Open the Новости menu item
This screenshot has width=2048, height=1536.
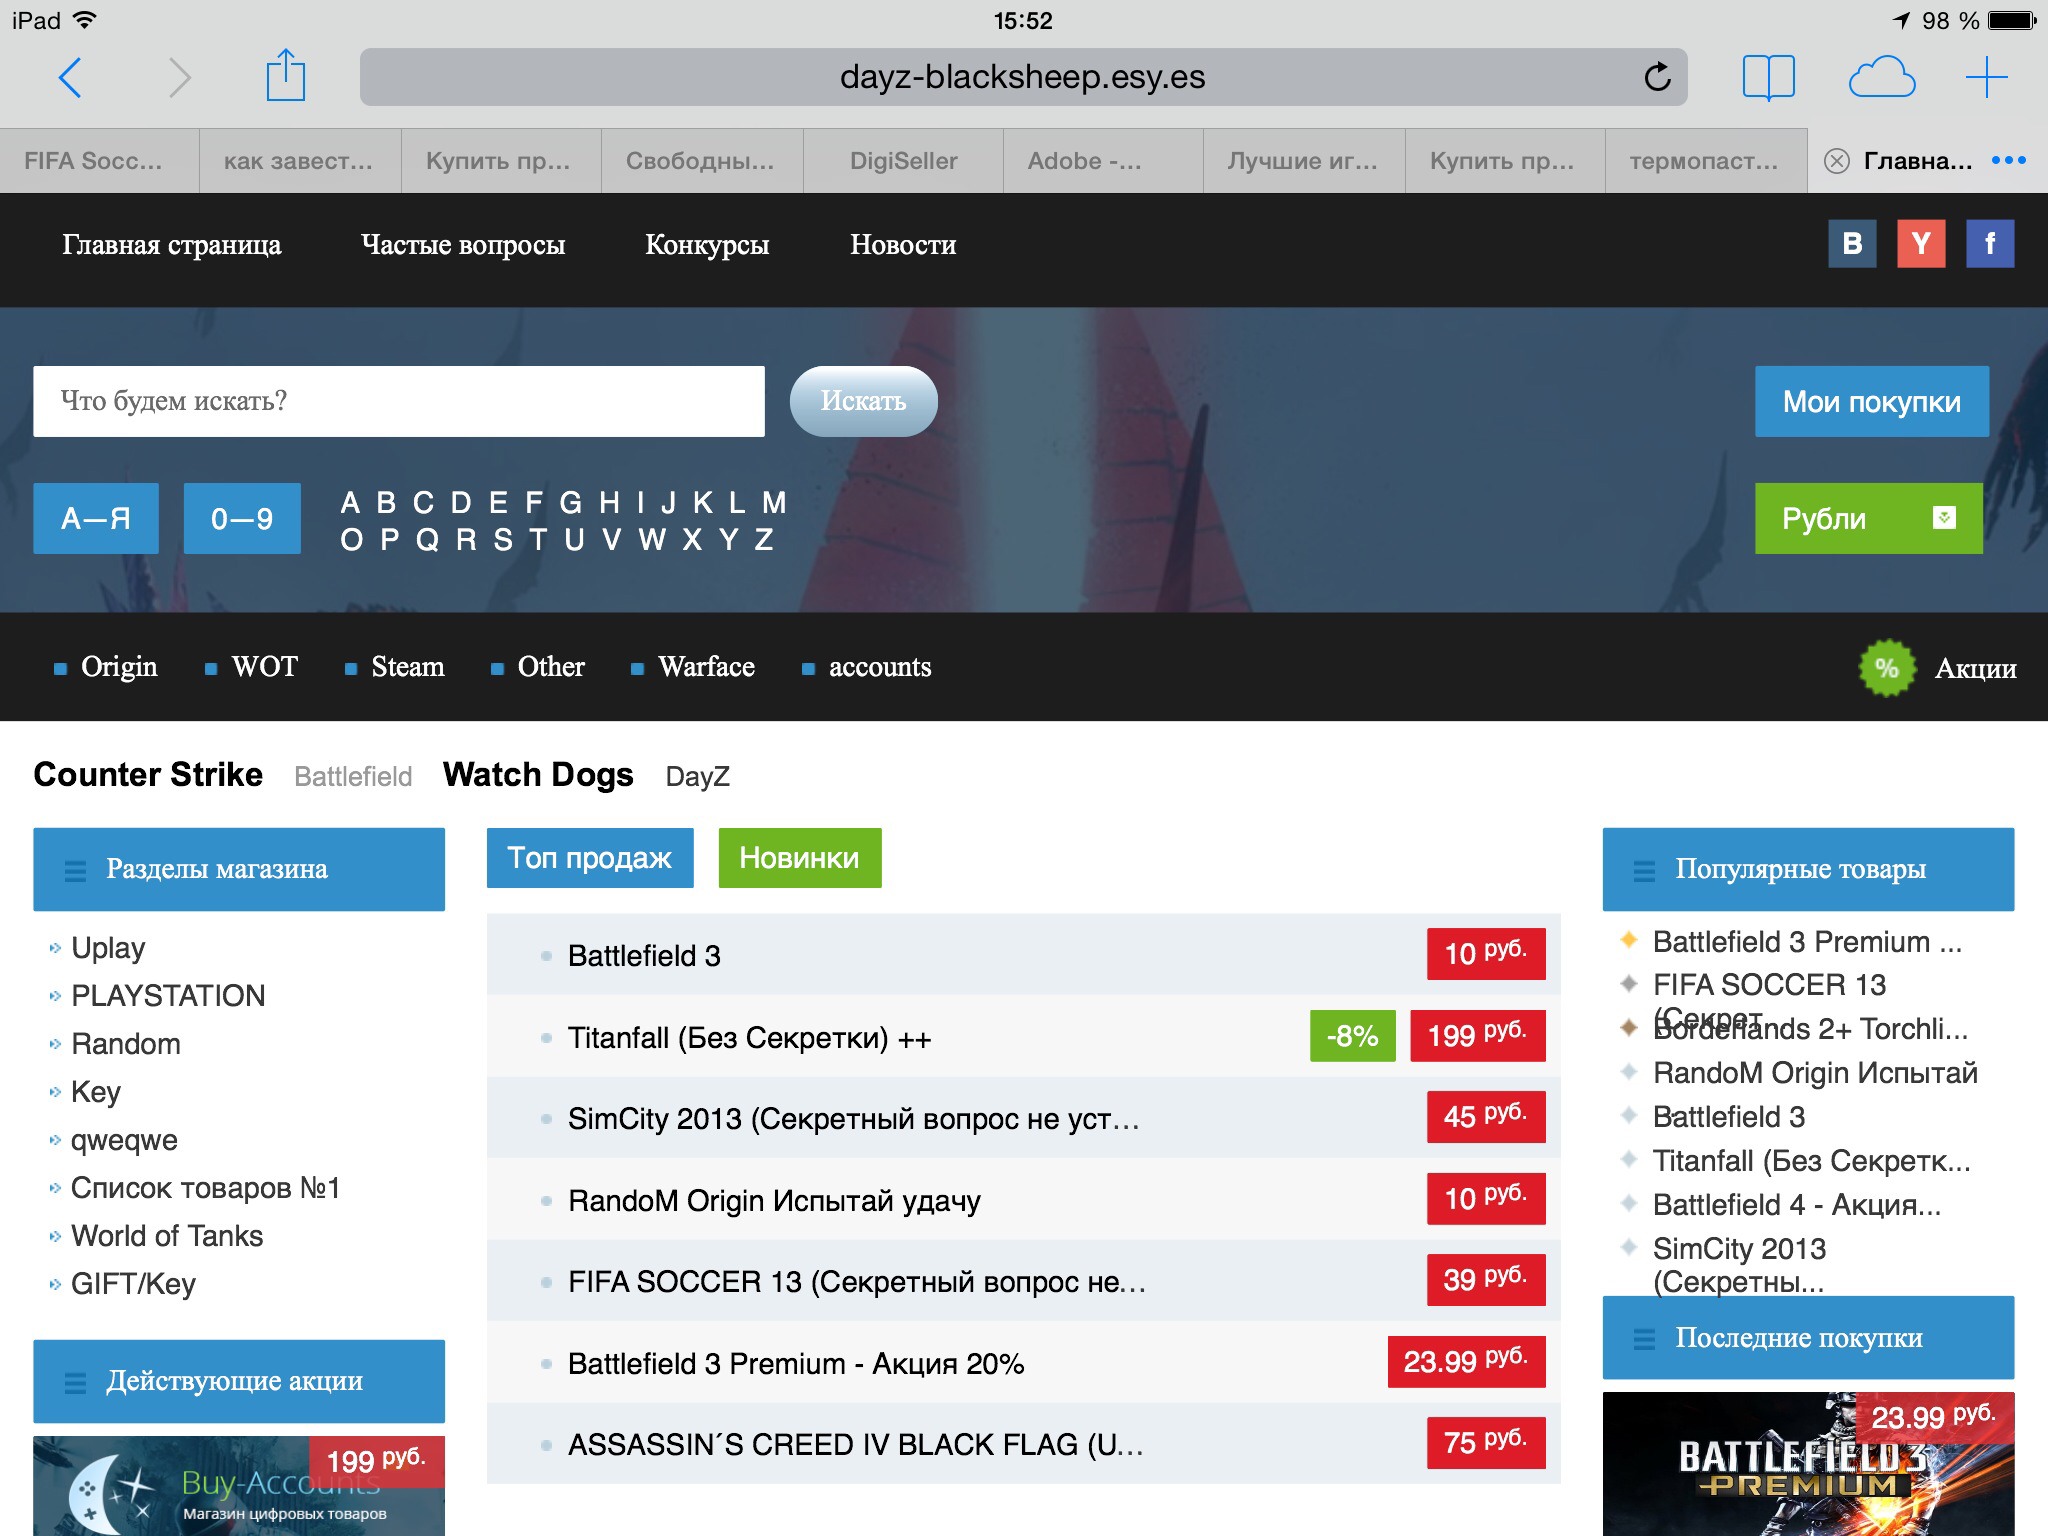tap(903, 244)
